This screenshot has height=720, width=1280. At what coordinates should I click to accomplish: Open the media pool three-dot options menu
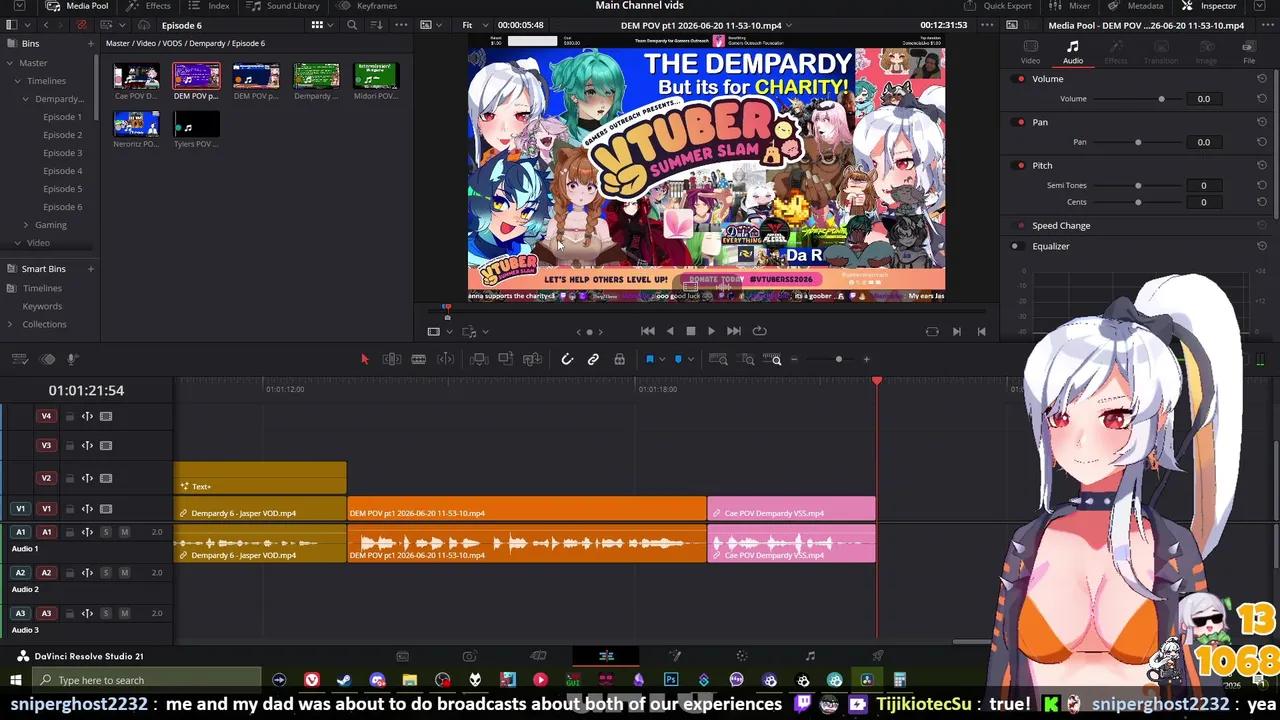tap(401, 25)
